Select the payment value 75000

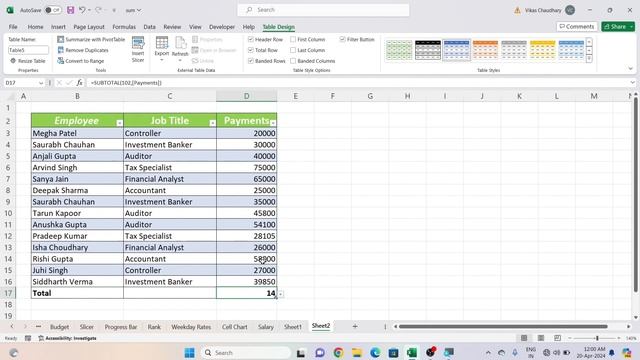pyautogui.click(x=247, y=168)
